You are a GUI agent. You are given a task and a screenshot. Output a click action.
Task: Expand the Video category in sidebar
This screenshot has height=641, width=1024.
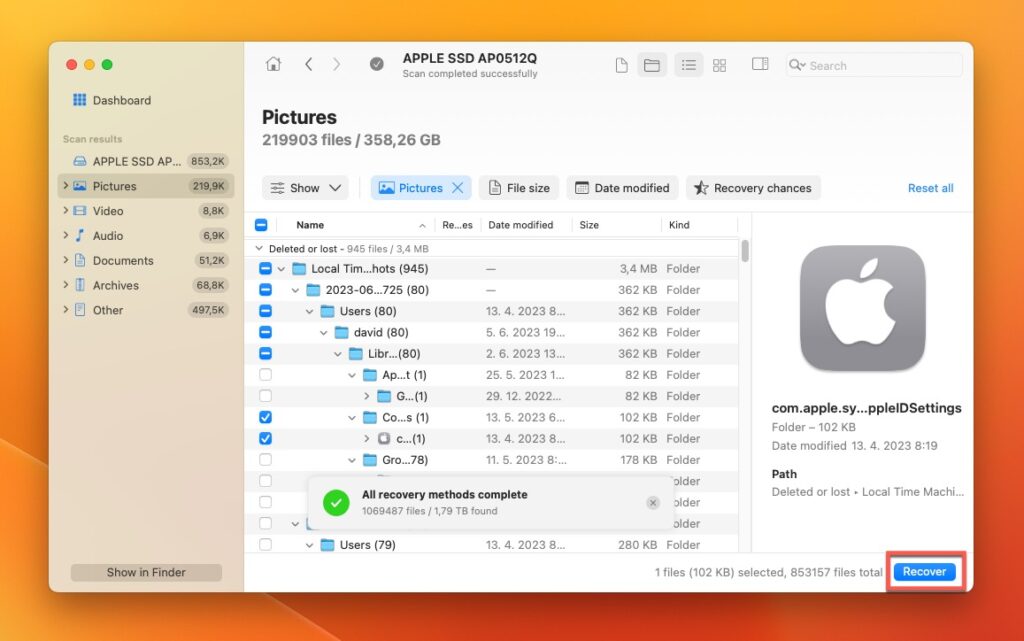click(x=64, y=210)
